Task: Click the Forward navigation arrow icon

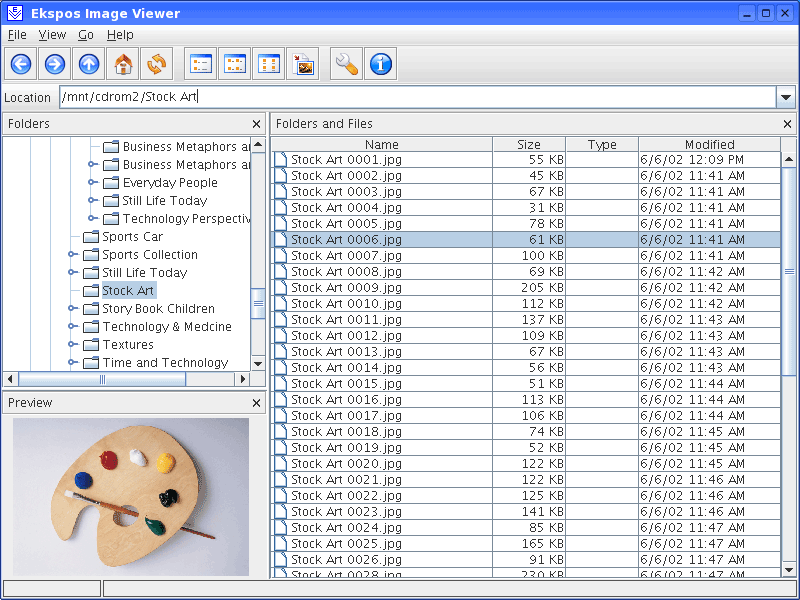Action: [x=55, y=65]
